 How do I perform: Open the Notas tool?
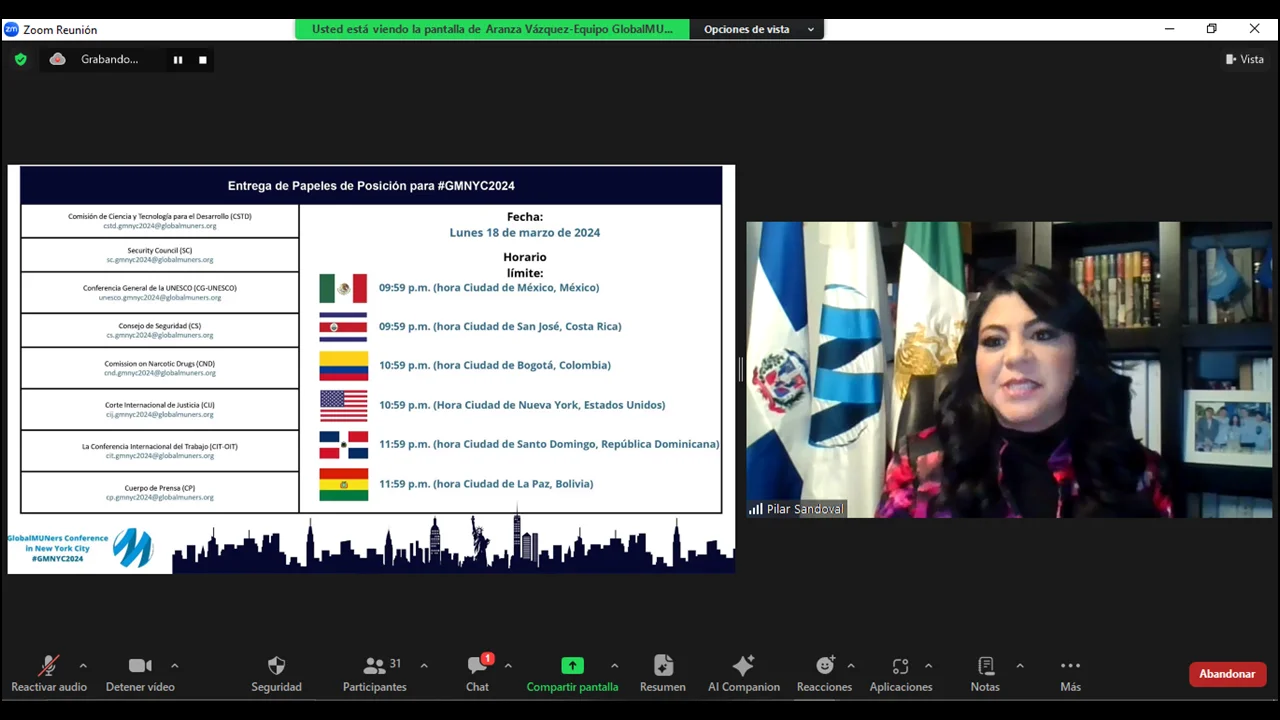pos(985,667)
